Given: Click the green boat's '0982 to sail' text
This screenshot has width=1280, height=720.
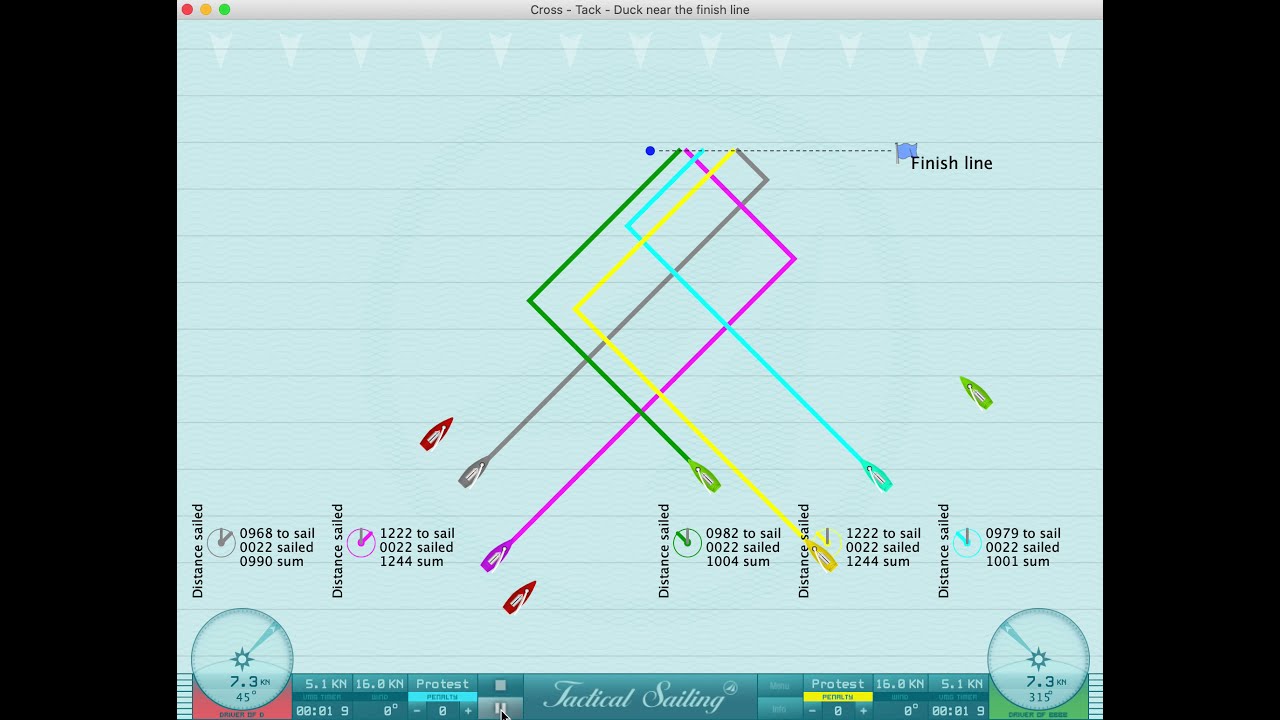Looking at the screenshot, I should (743, 534).
